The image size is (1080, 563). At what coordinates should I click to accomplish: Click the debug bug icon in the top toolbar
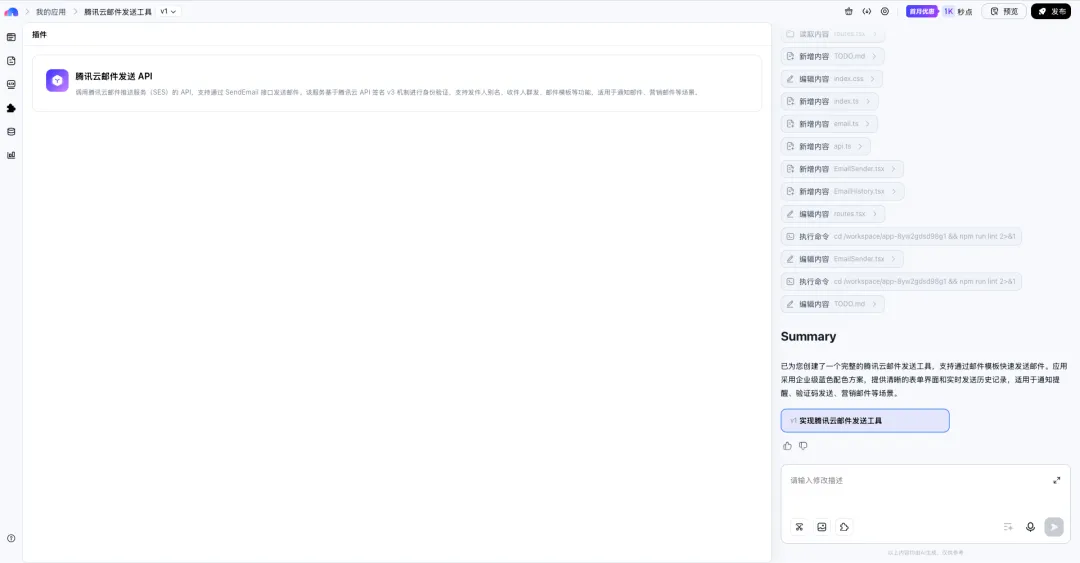849,11
